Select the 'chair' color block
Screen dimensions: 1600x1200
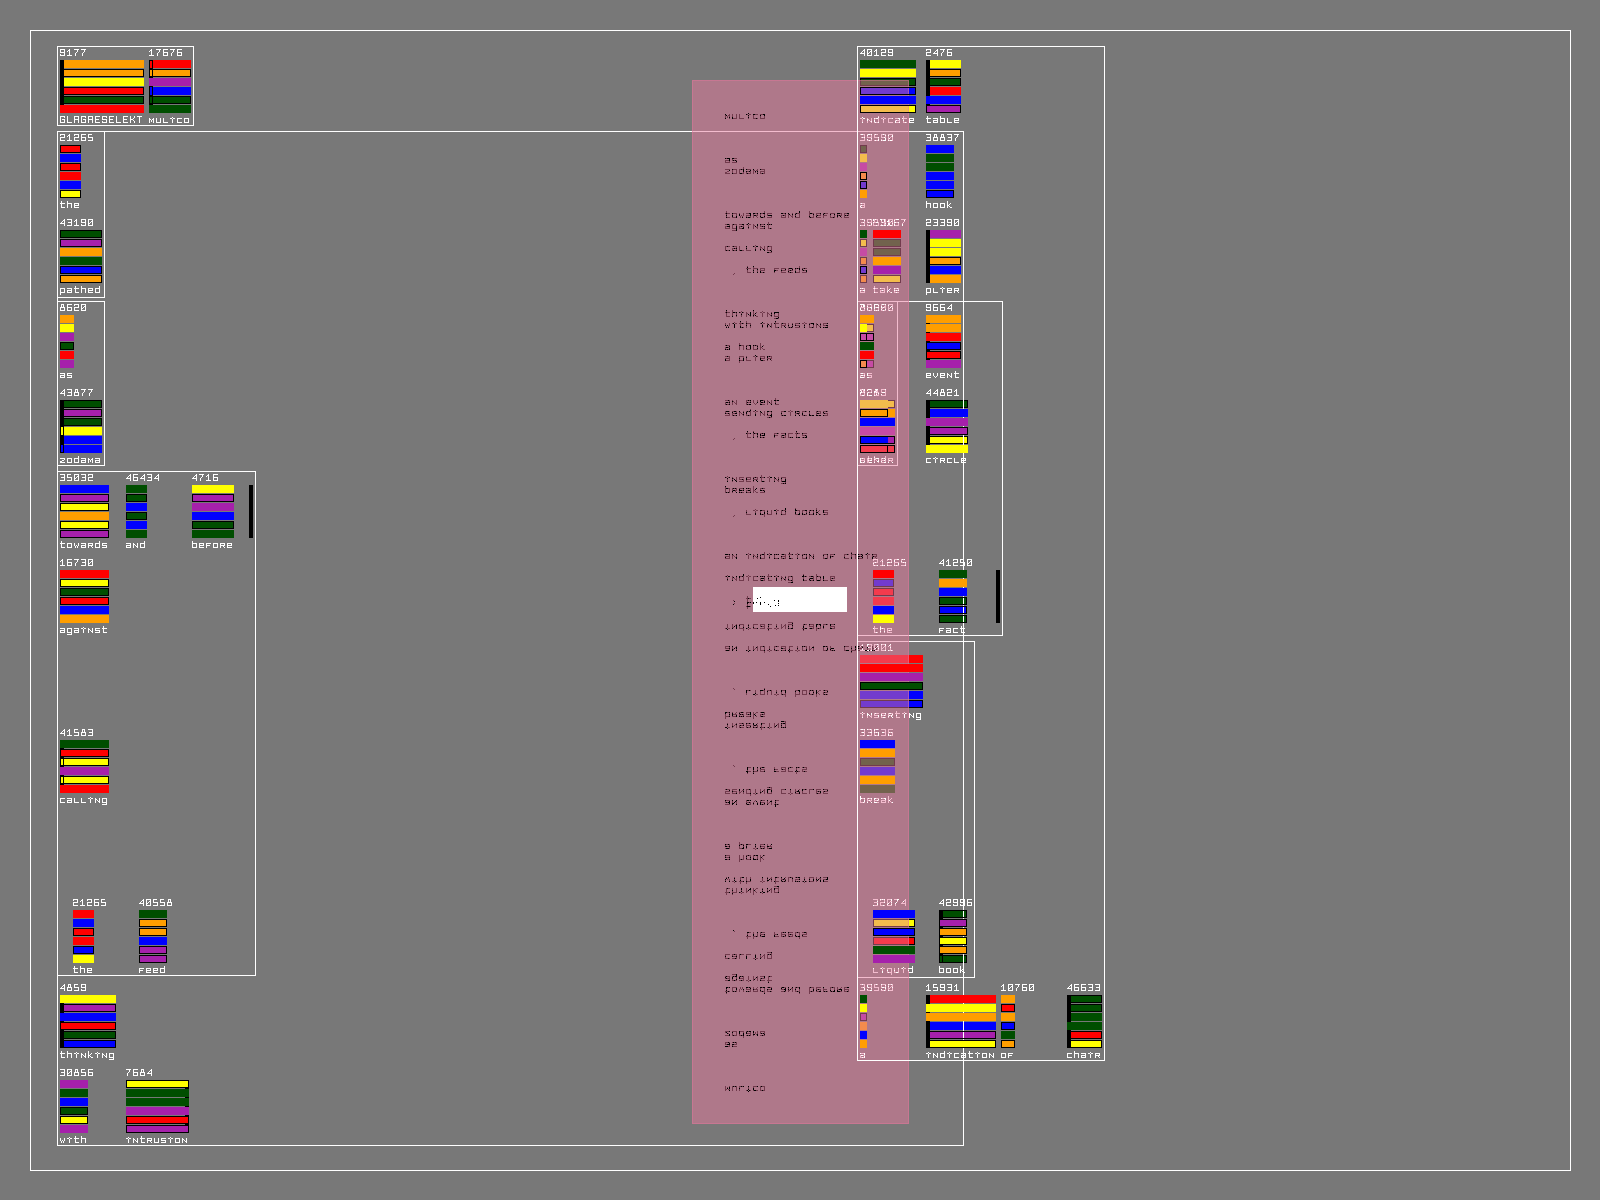coord(1084,1021)
